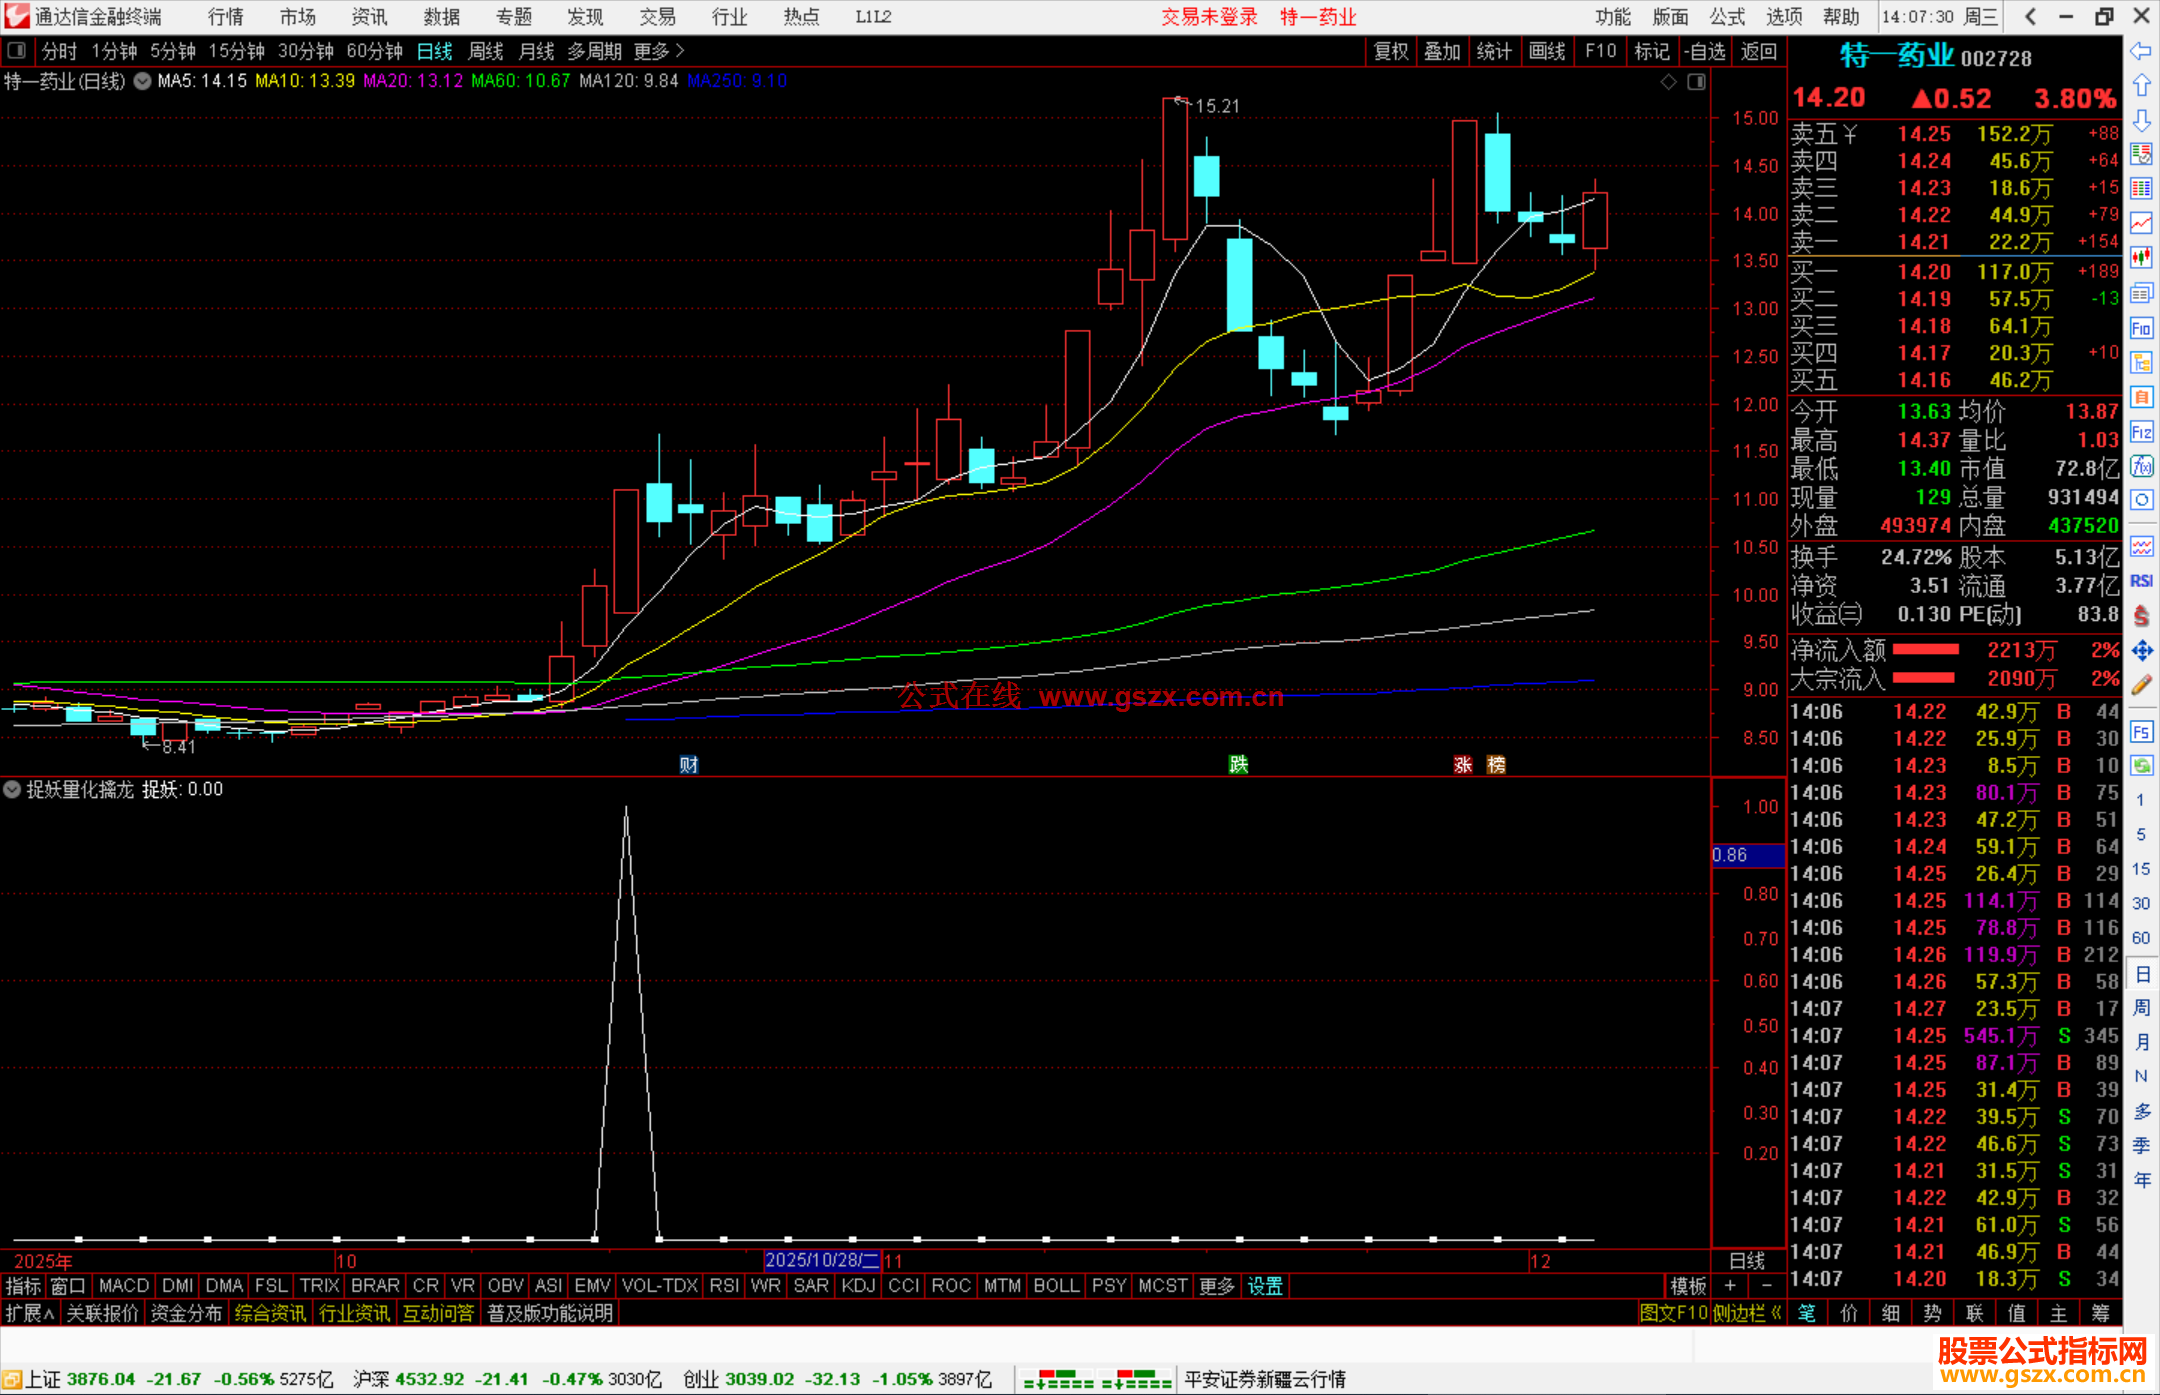Click the 设置 indicator settings button
The height and width of the screenshot is (1395, 2160).
pos(1265,1286)
